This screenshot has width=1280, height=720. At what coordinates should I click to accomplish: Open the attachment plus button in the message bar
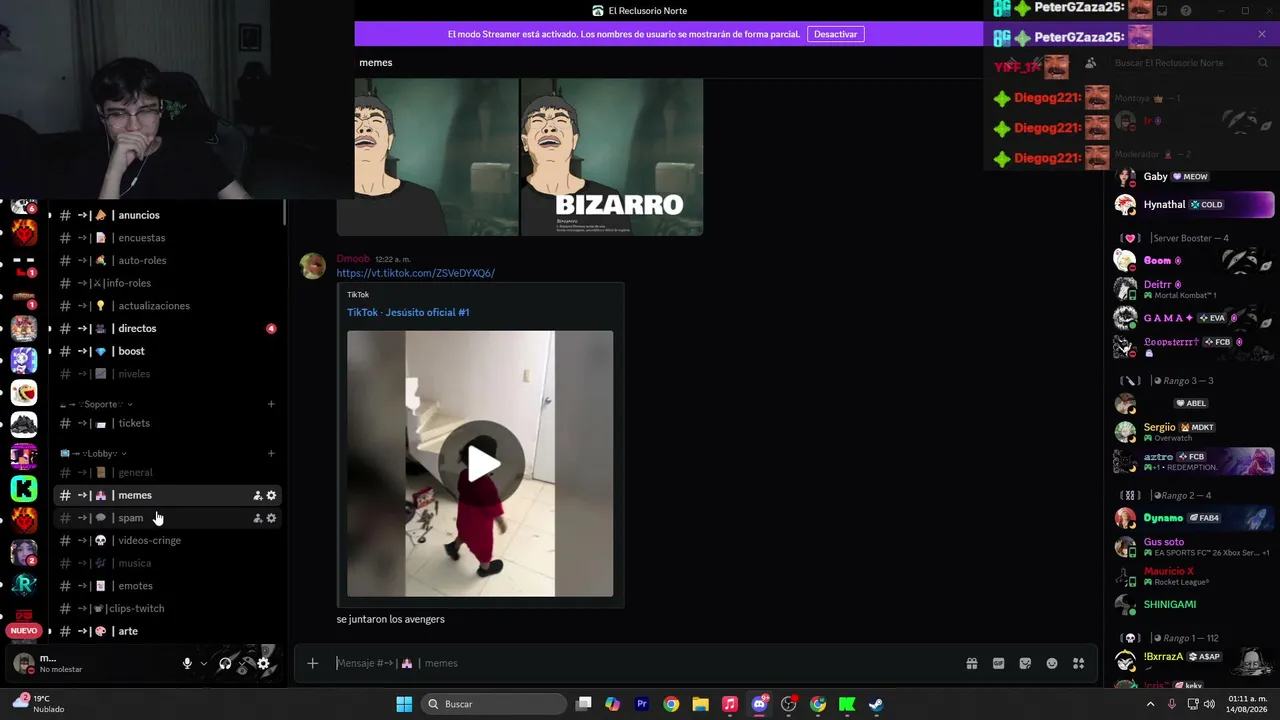[x=313, y=663]
